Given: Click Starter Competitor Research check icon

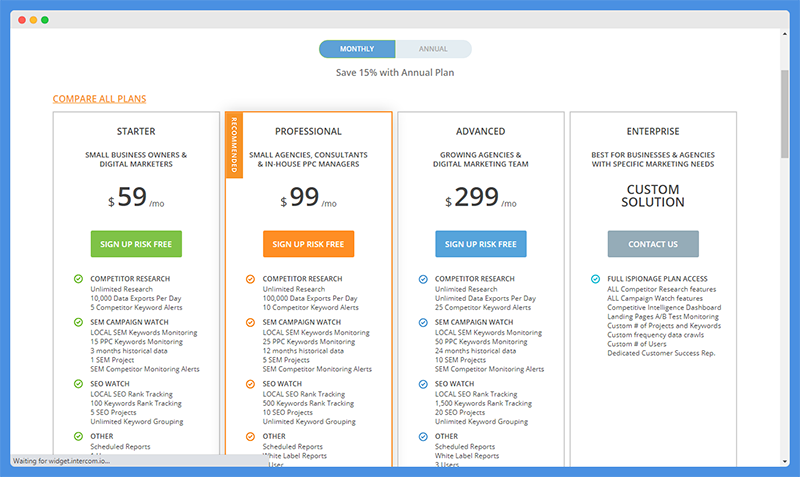Looking at the screenshot, I should click(x=78, y=279).
